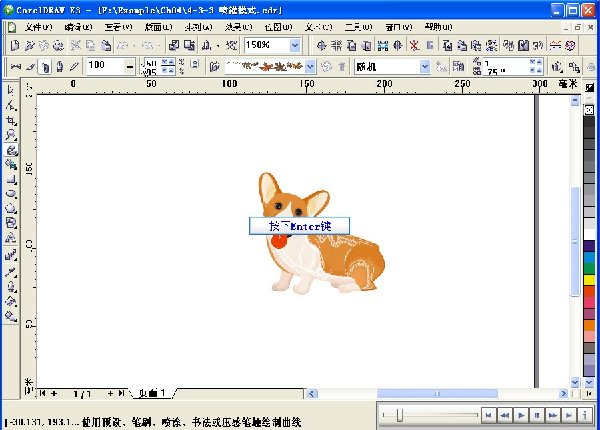The width and height of the screenshot is (600, 430).
Task: Select the Shape tool in toolbox
Action: click(x=11, y=105)
